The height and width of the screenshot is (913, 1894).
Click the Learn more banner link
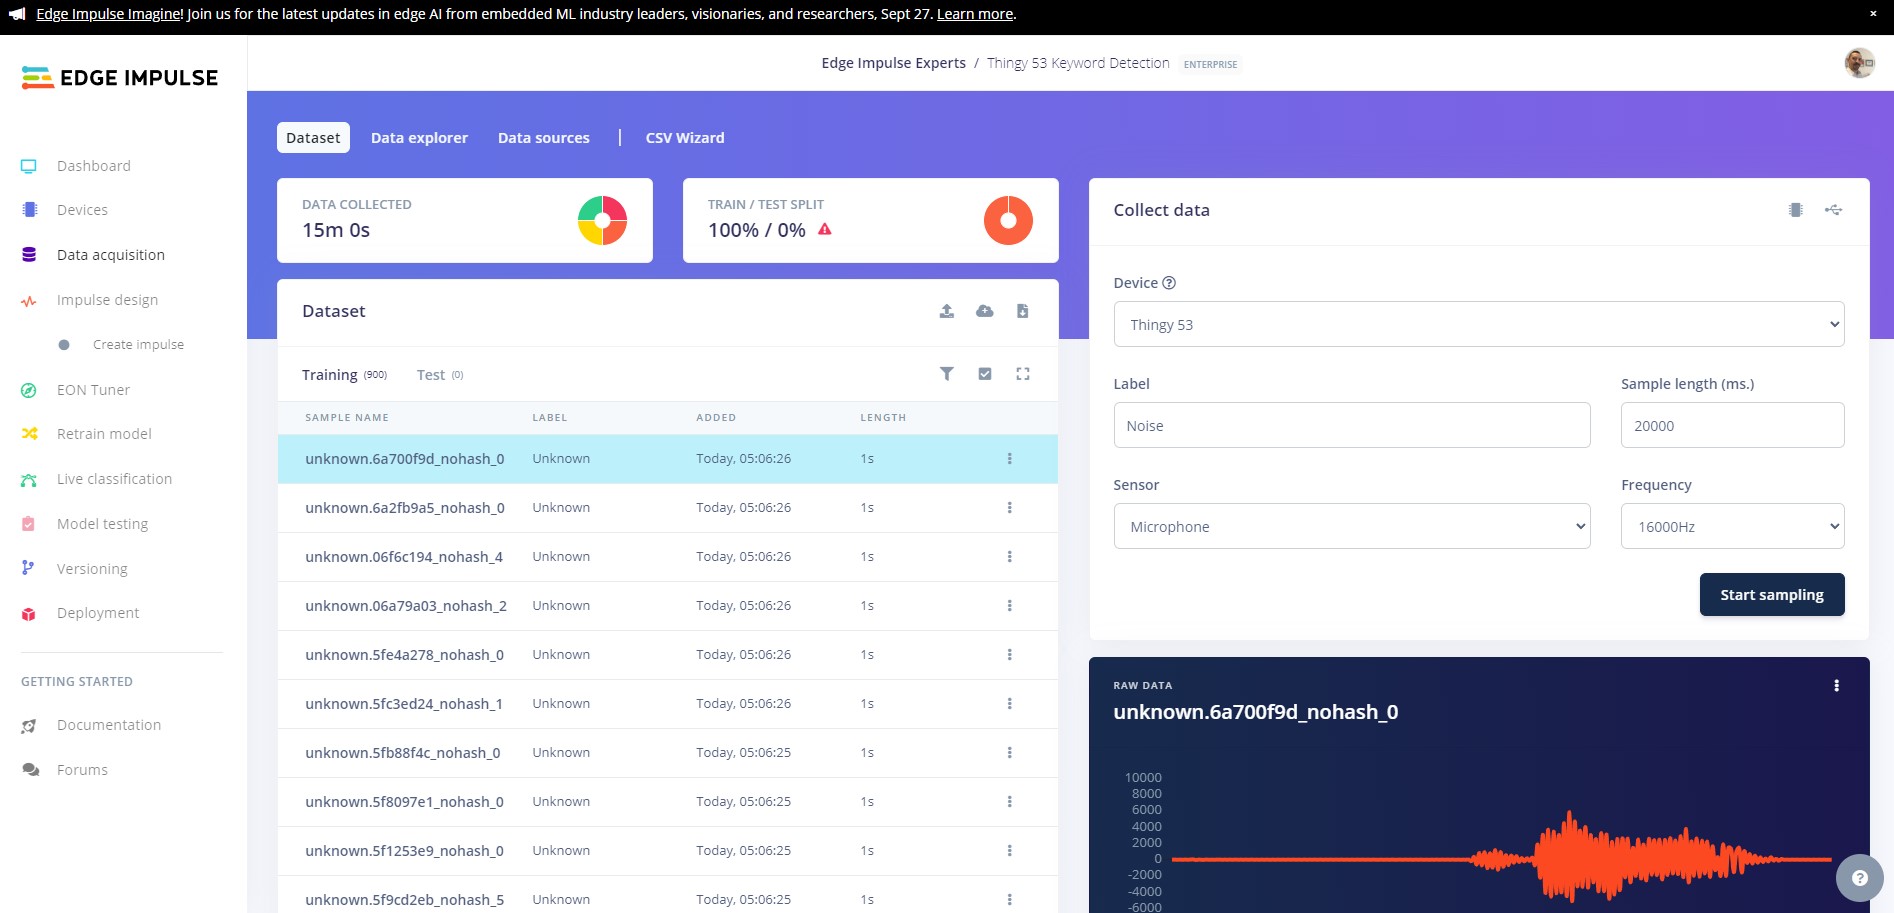tap(974, 14)
